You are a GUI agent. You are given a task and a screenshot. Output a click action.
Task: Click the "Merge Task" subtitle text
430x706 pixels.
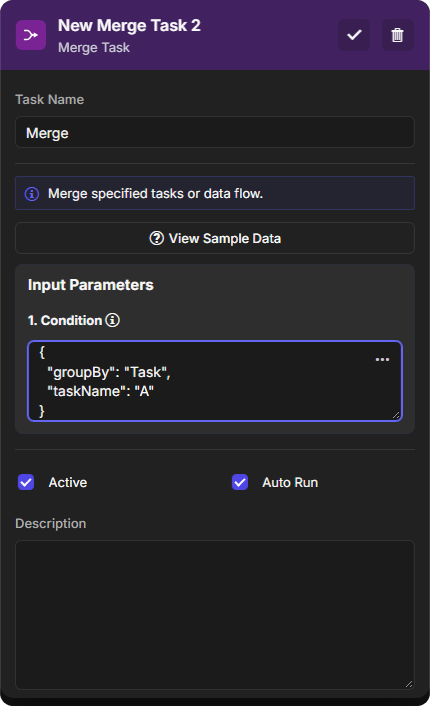pyautogui.click(x=94, y=47)
